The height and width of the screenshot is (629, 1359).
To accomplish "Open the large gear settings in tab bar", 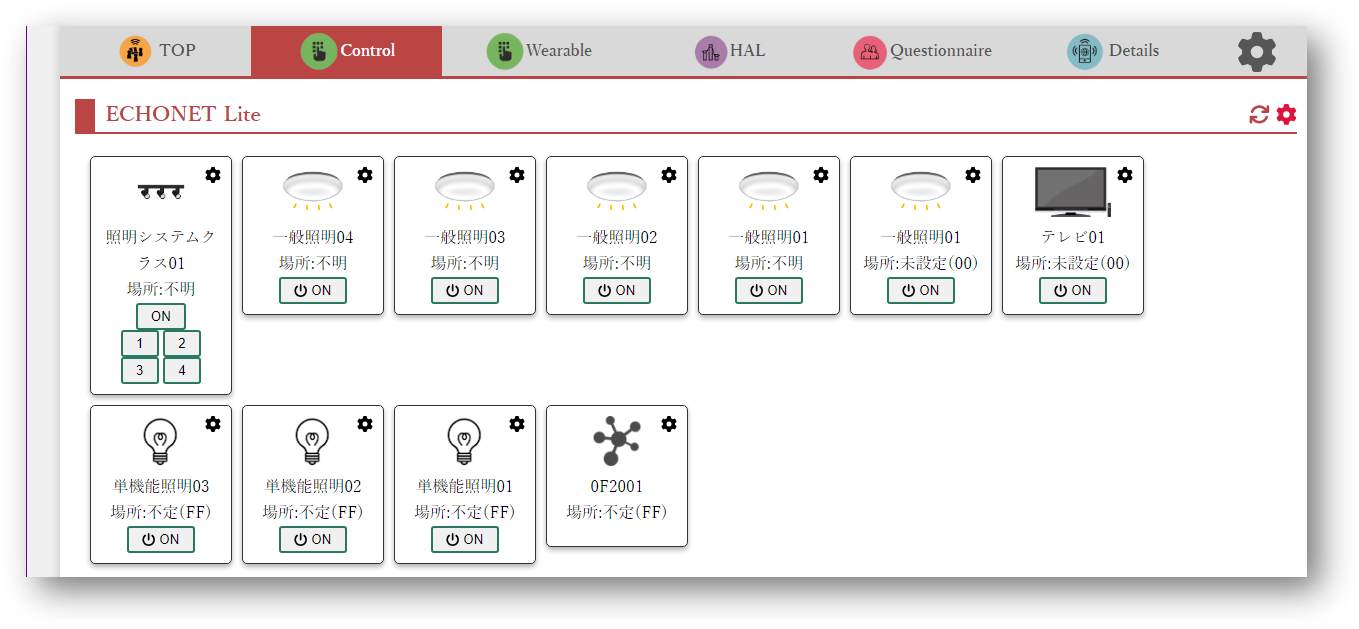I will 1257,51.
